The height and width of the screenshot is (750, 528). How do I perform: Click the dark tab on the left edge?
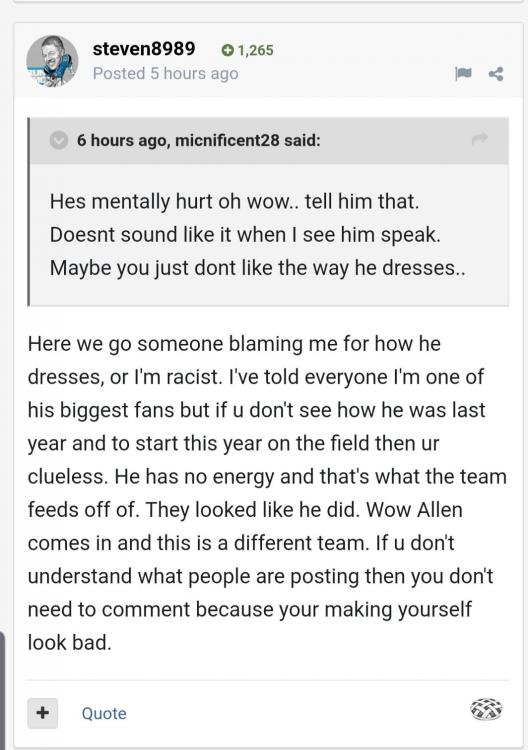click(2, 690)
